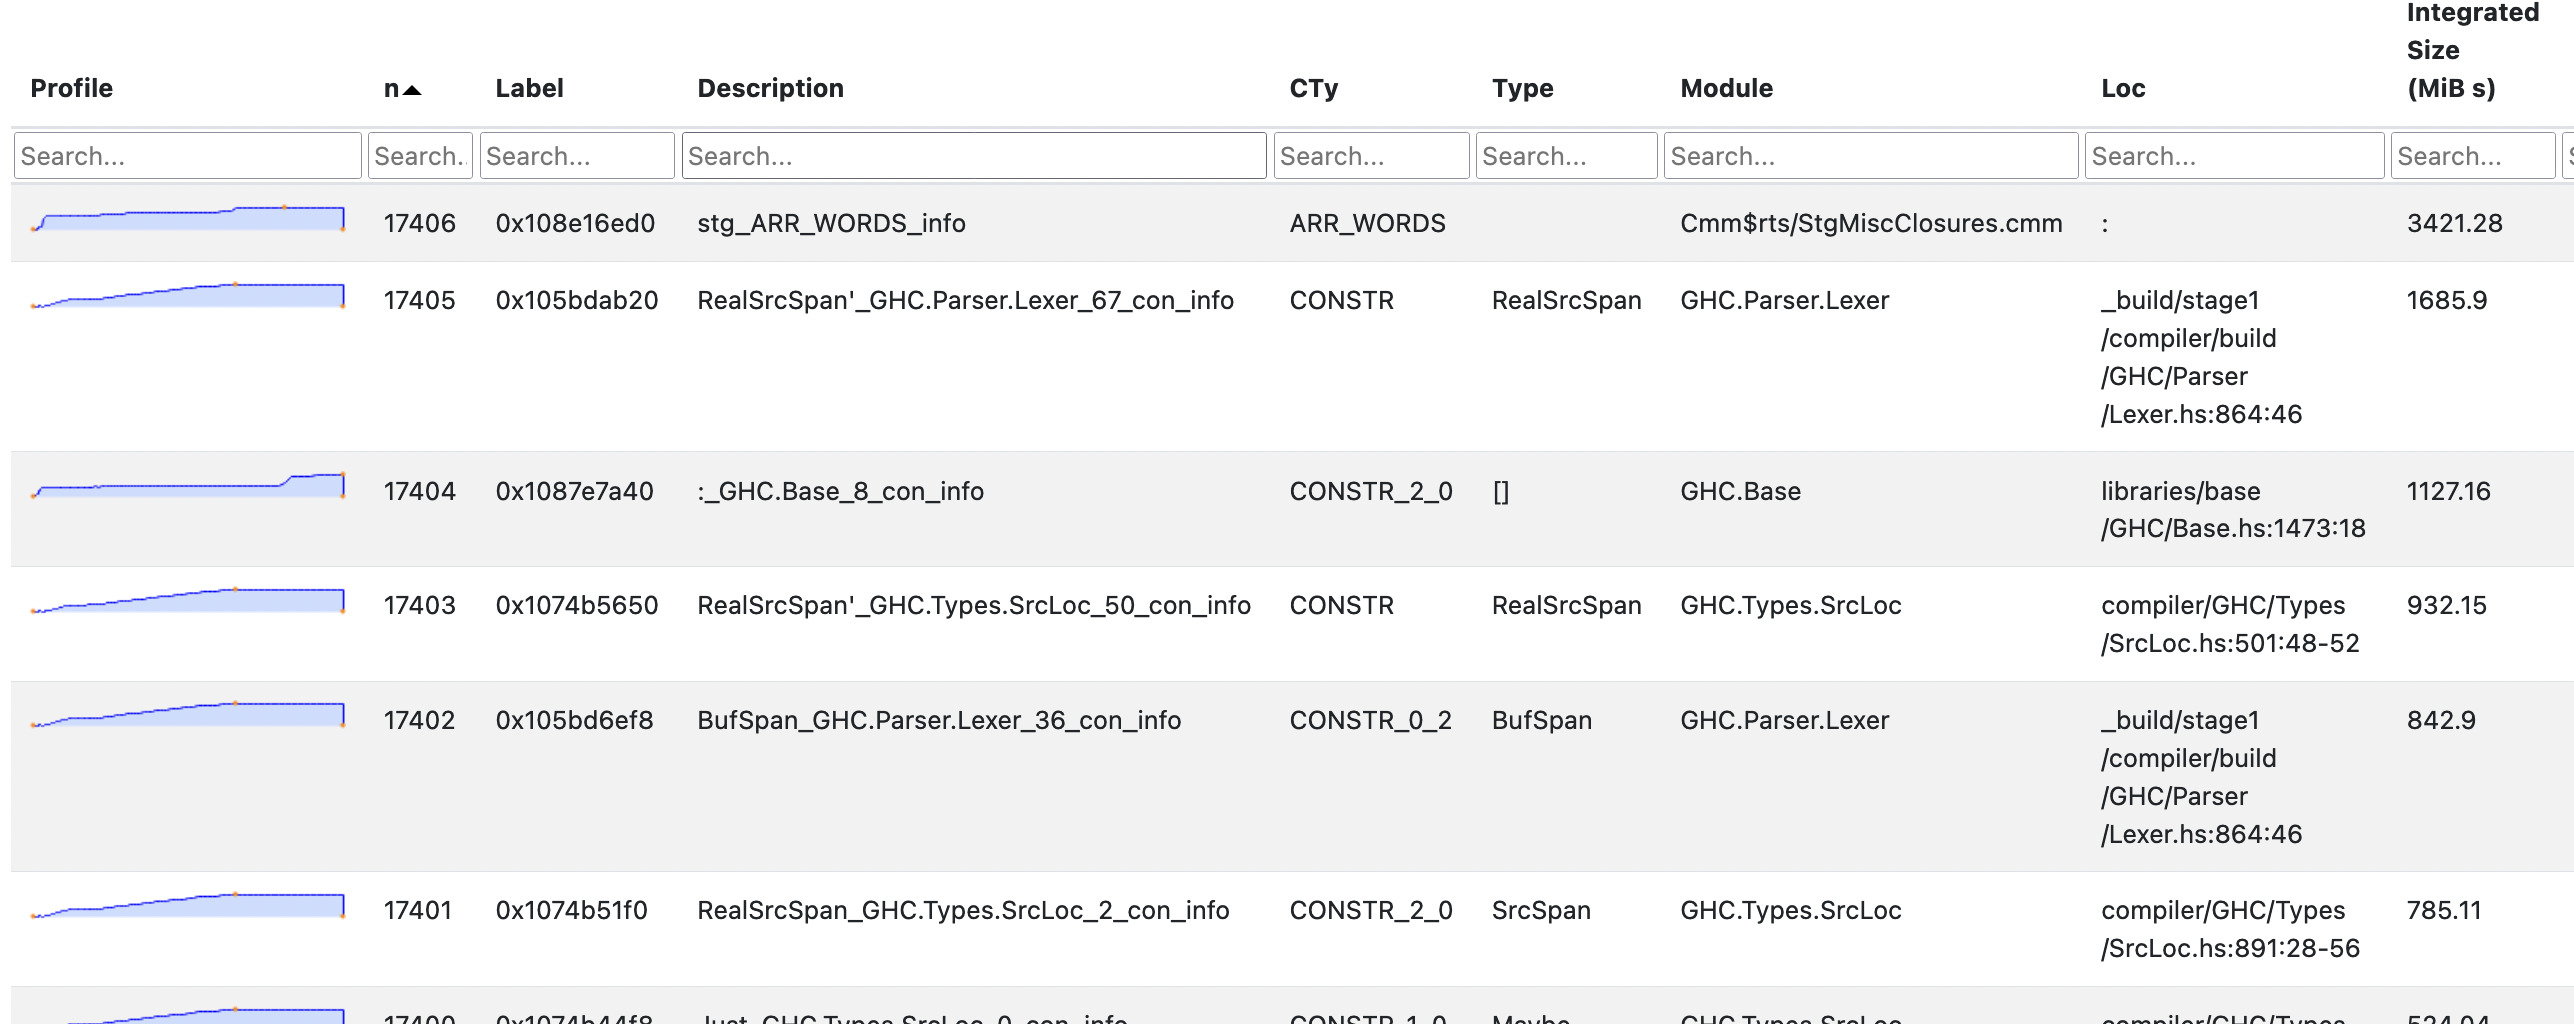The height and width of the screenshot is (1024, 2574).
Task: Open profile sparkline for row 17405
Action: [x=188, y=296]
